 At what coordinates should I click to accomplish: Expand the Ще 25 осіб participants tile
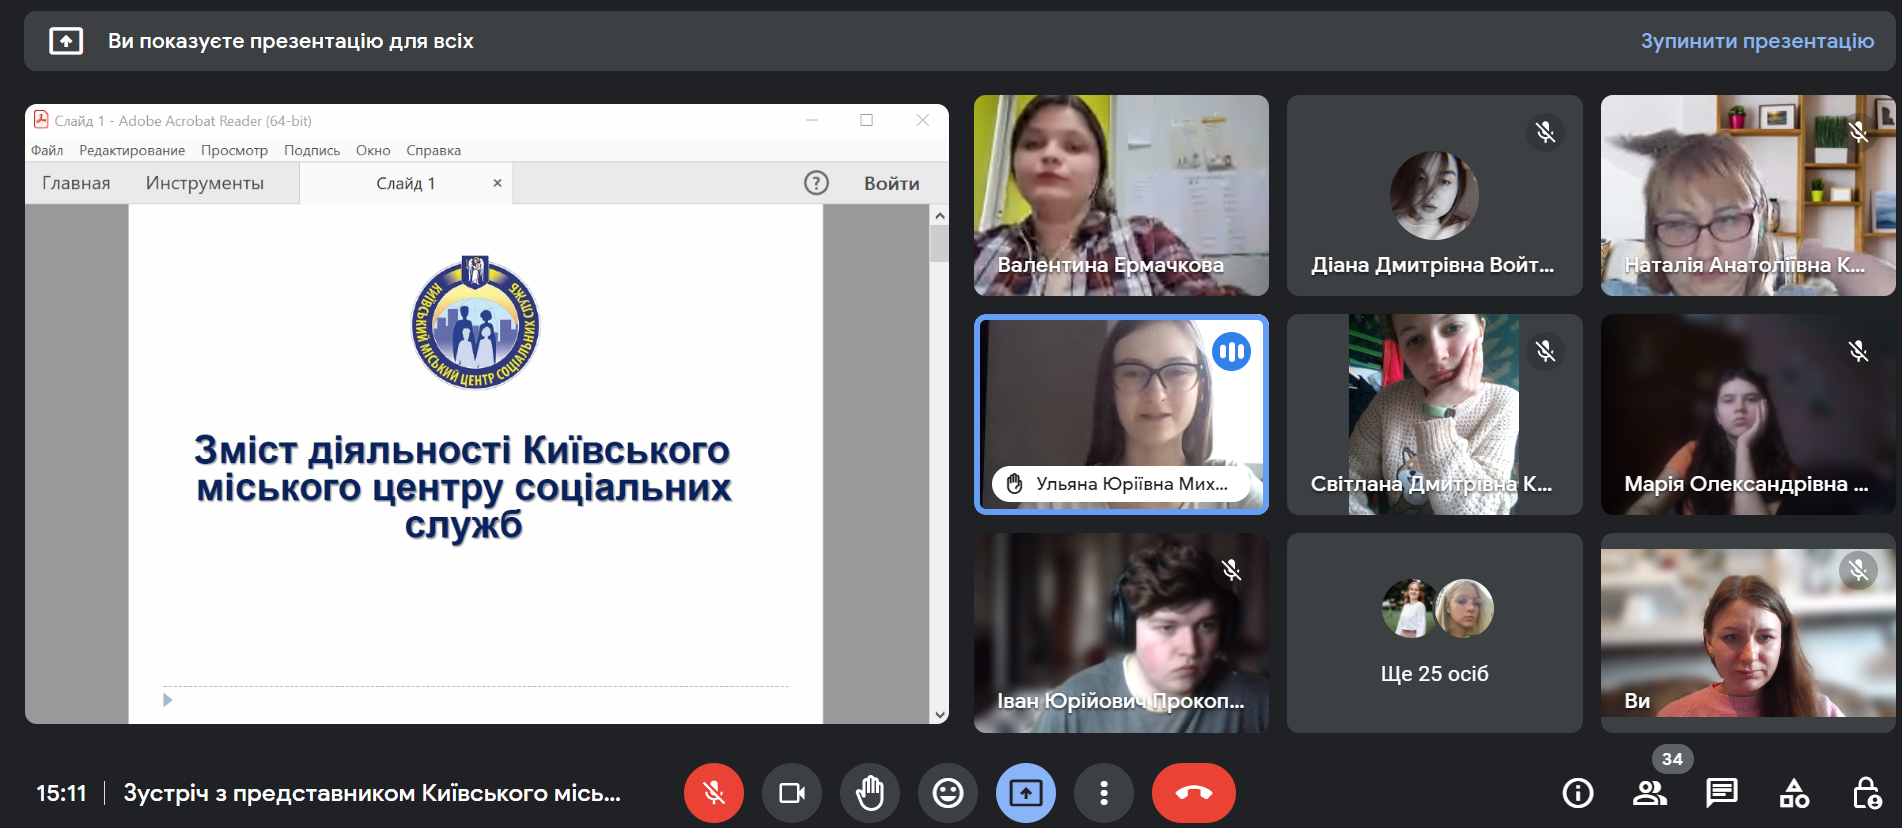[x=1434, y=633]
